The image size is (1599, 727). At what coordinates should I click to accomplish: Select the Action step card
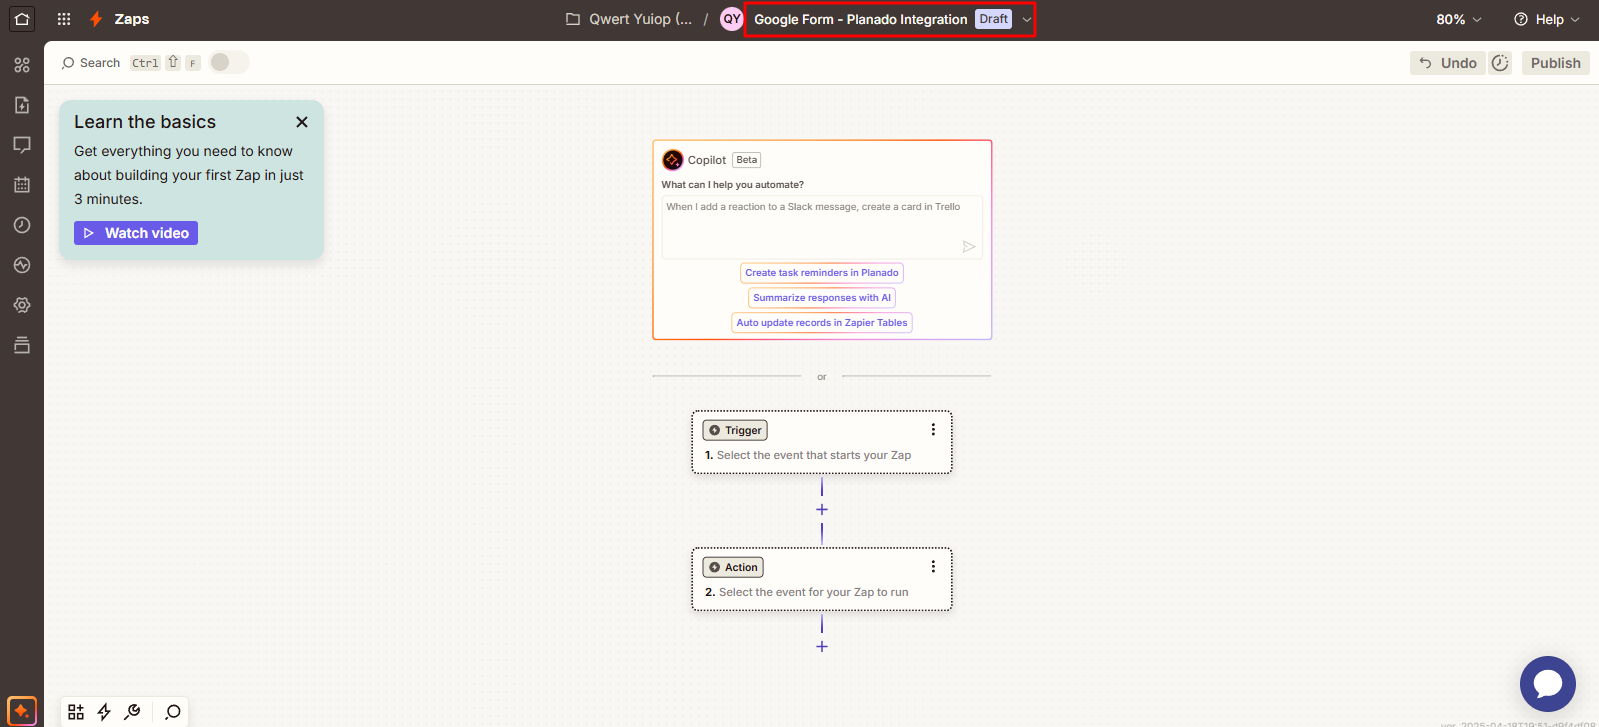pos(822,579)
